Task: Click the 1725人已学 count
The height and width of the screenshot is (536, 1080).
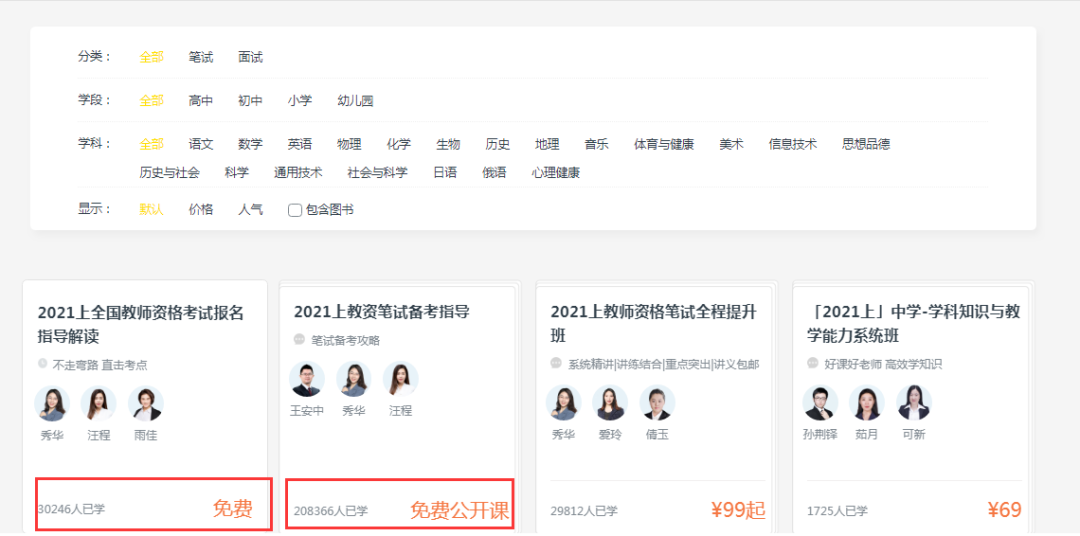Action: click(838, 511)
